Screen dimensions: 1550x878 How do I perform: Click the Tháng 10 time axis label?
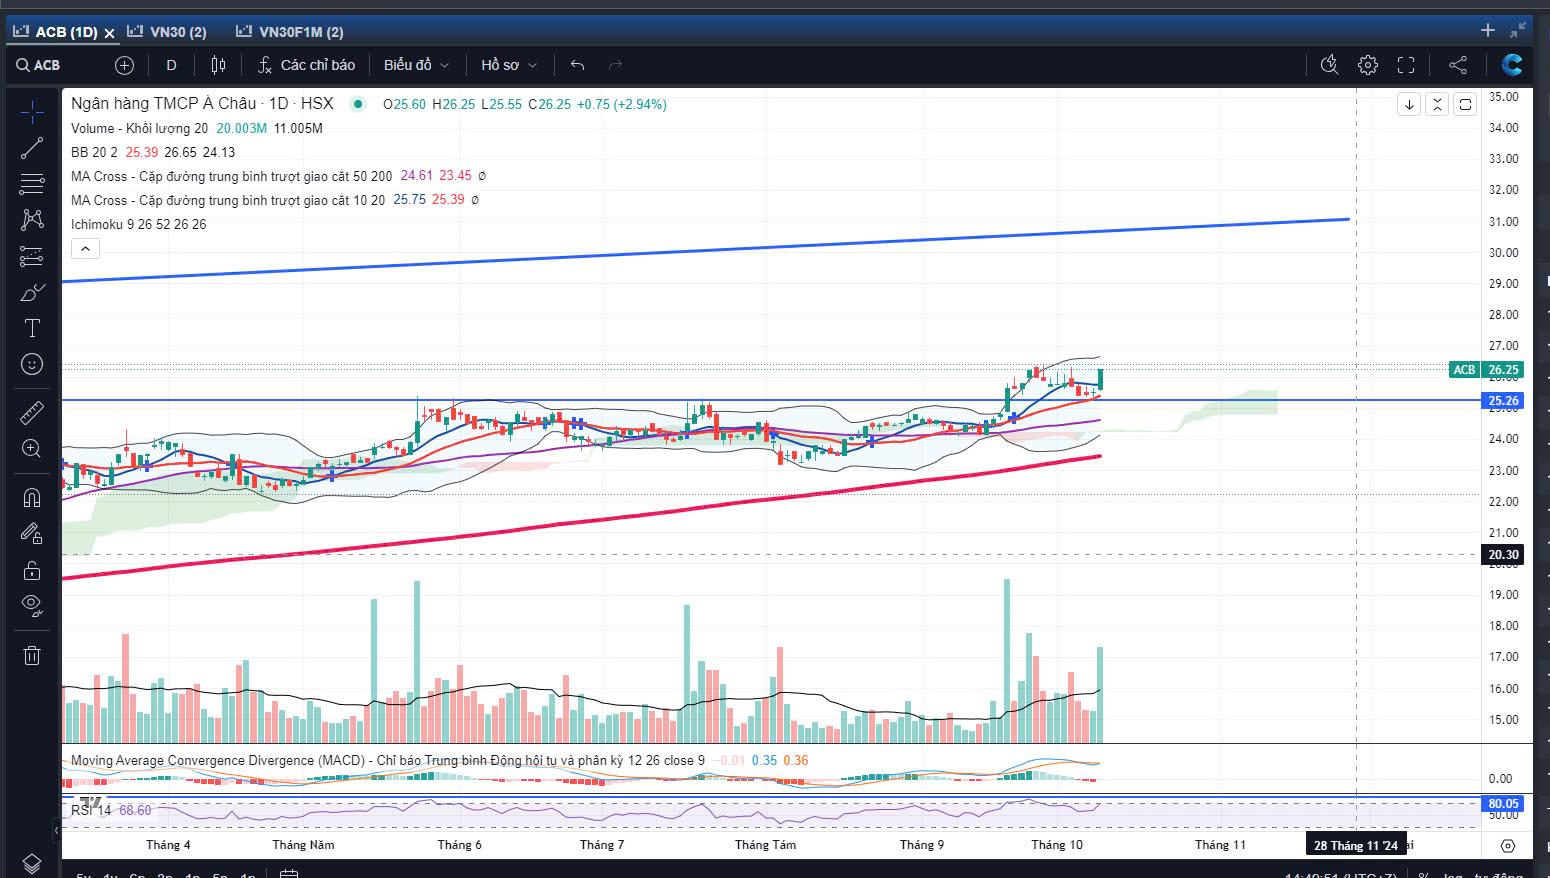(x=1057, y=845)
